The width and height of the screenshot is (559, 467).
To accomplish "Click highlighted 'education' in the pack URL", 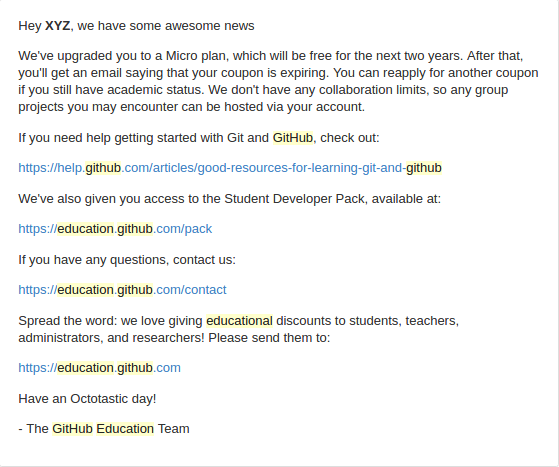I will [85, 229].
